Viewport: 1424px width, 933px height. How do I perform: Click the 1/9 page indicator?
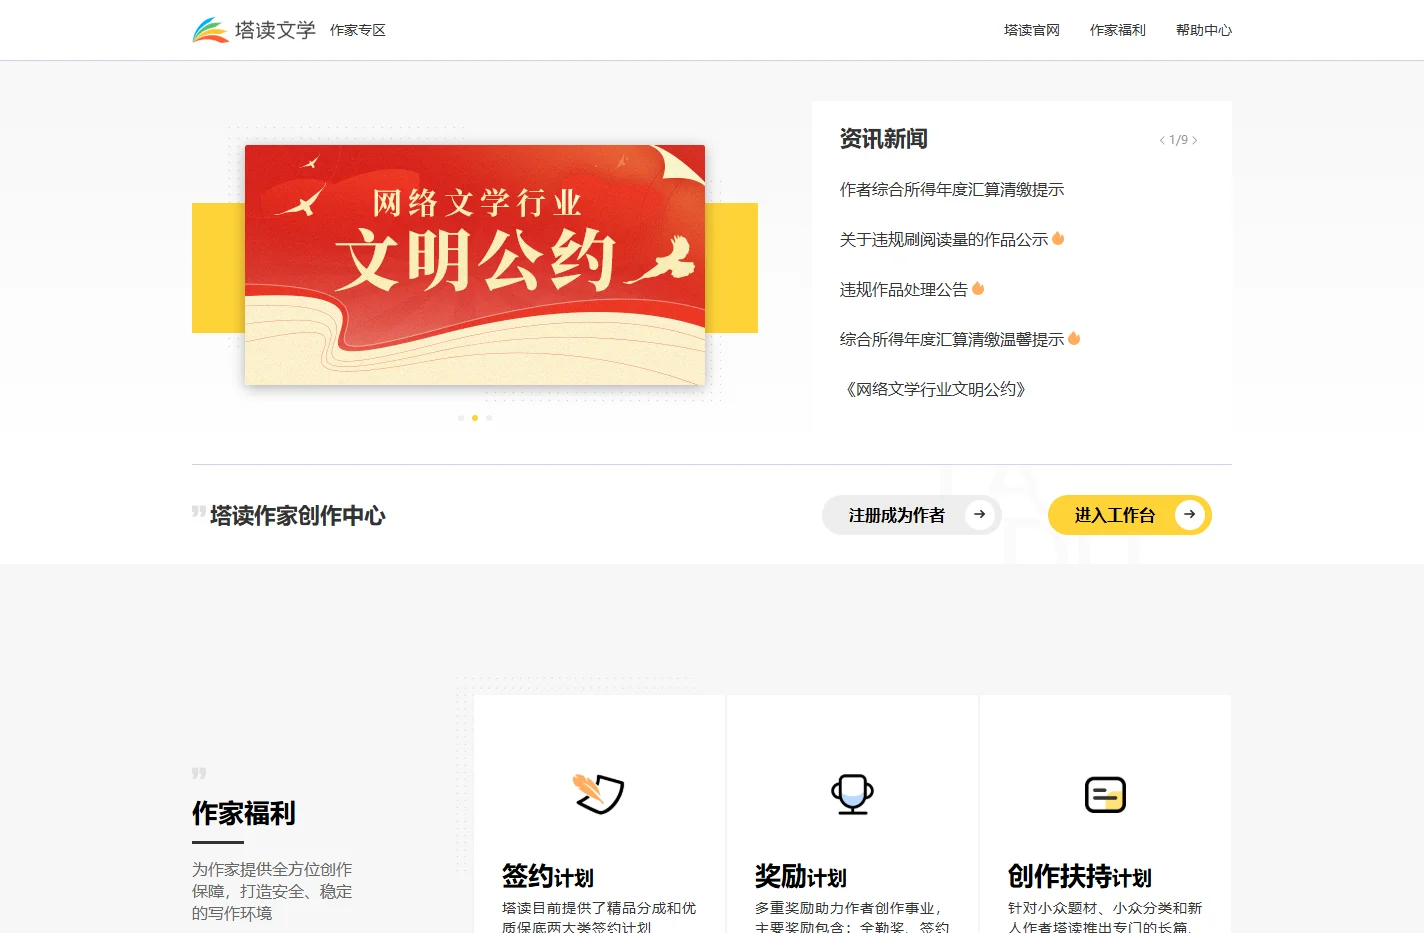tap(1178, 140)
